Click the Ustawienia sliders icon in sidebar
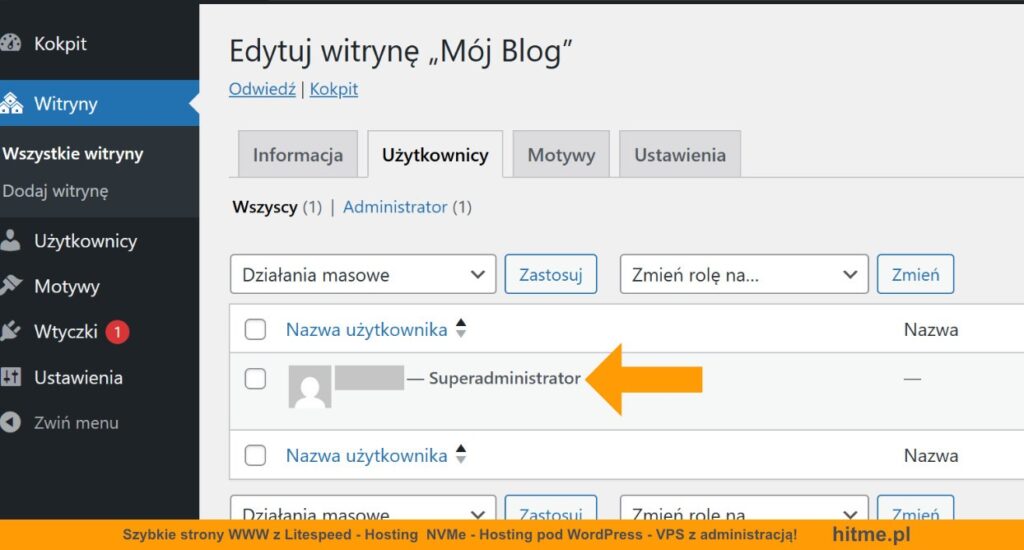Viewport: 1024px width, 550px height. 10,377
